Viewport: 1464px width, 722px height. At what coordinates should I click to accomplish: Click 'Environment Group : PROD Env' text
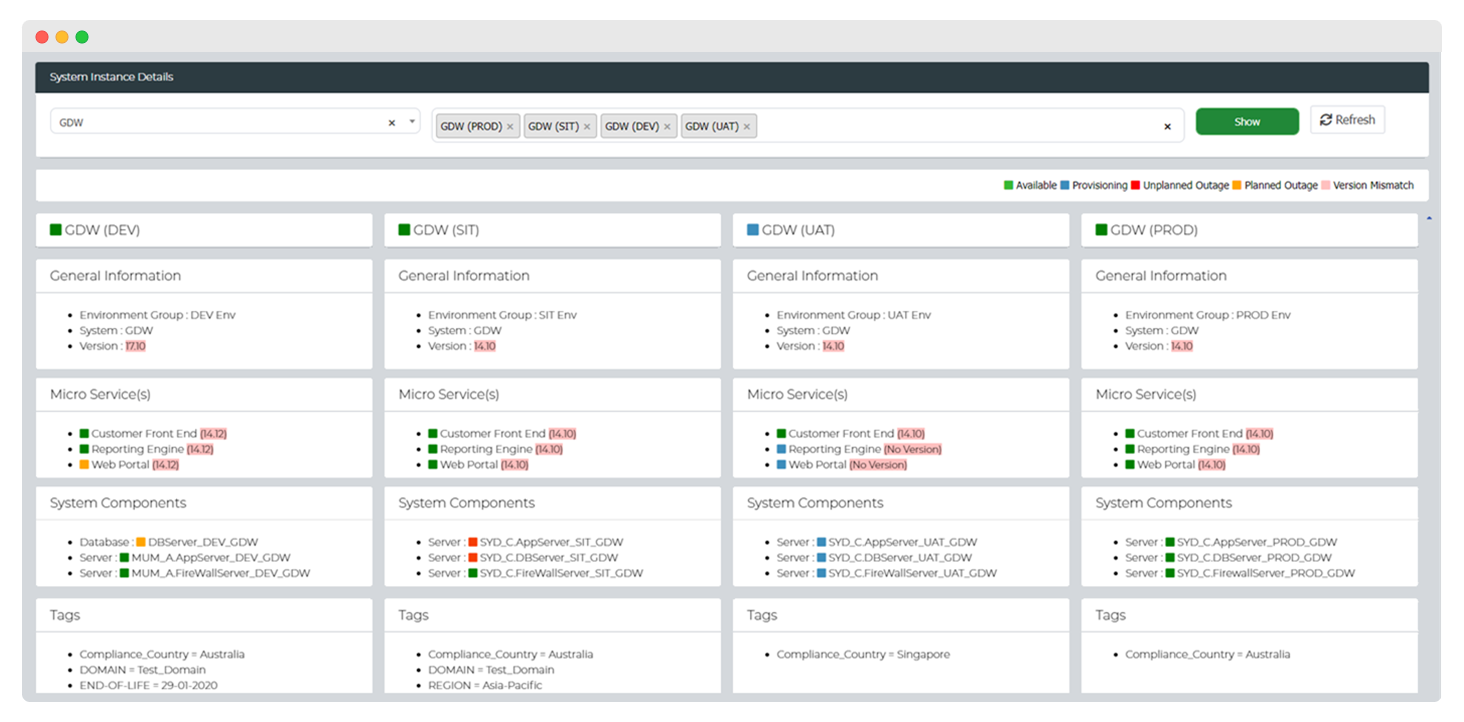(1208, 315)
